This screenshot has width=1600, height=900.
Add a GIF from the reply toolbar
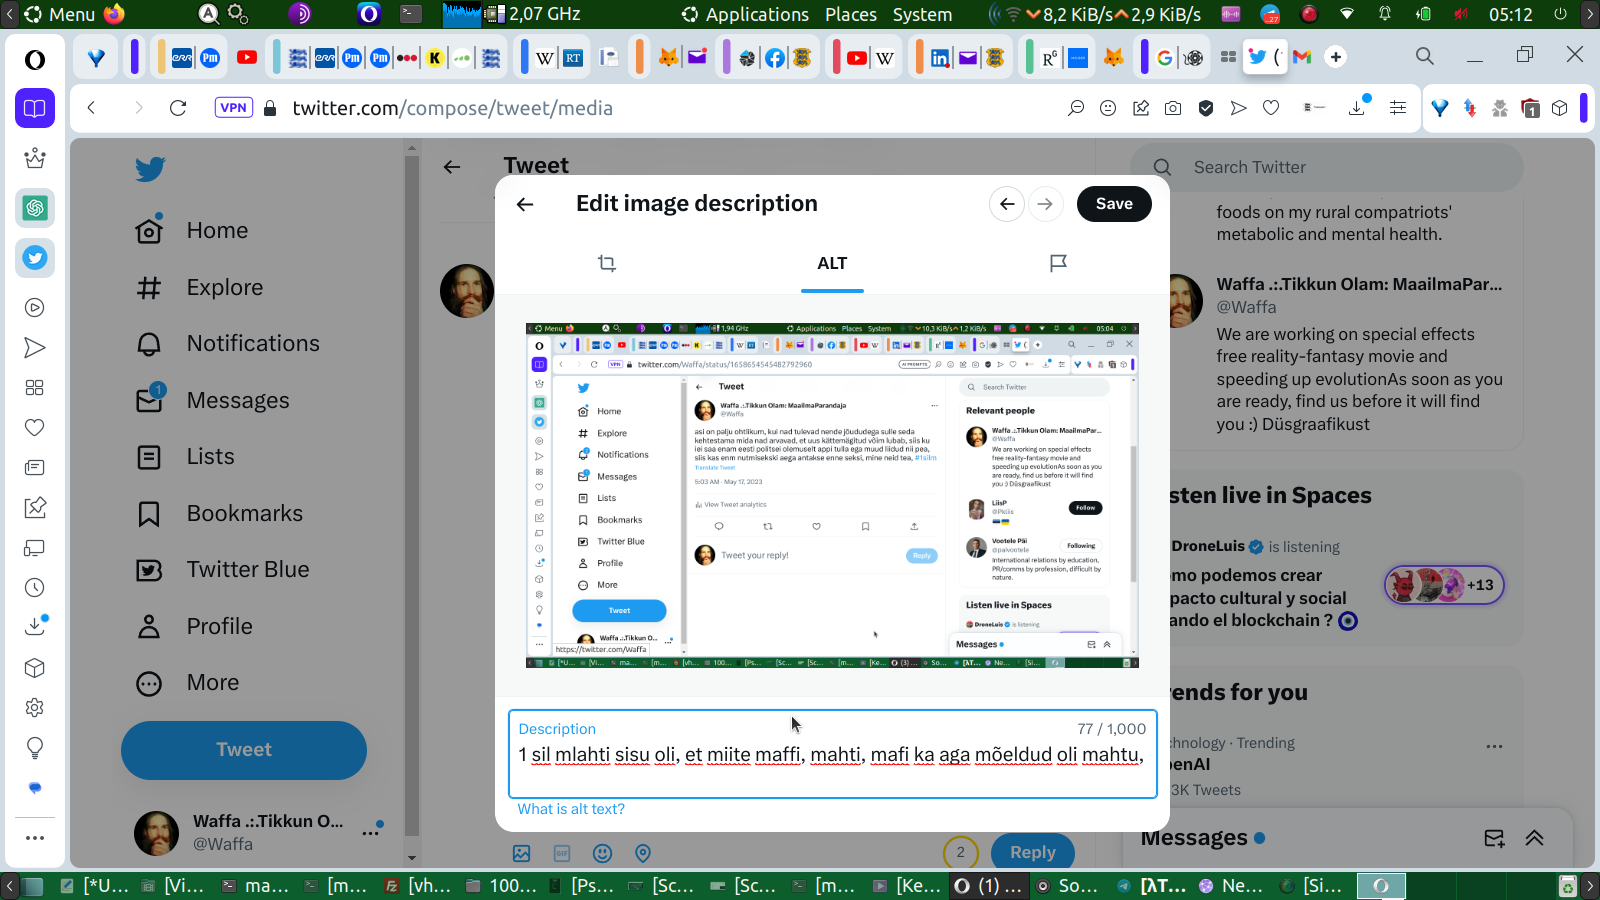(x=562, y=853)
